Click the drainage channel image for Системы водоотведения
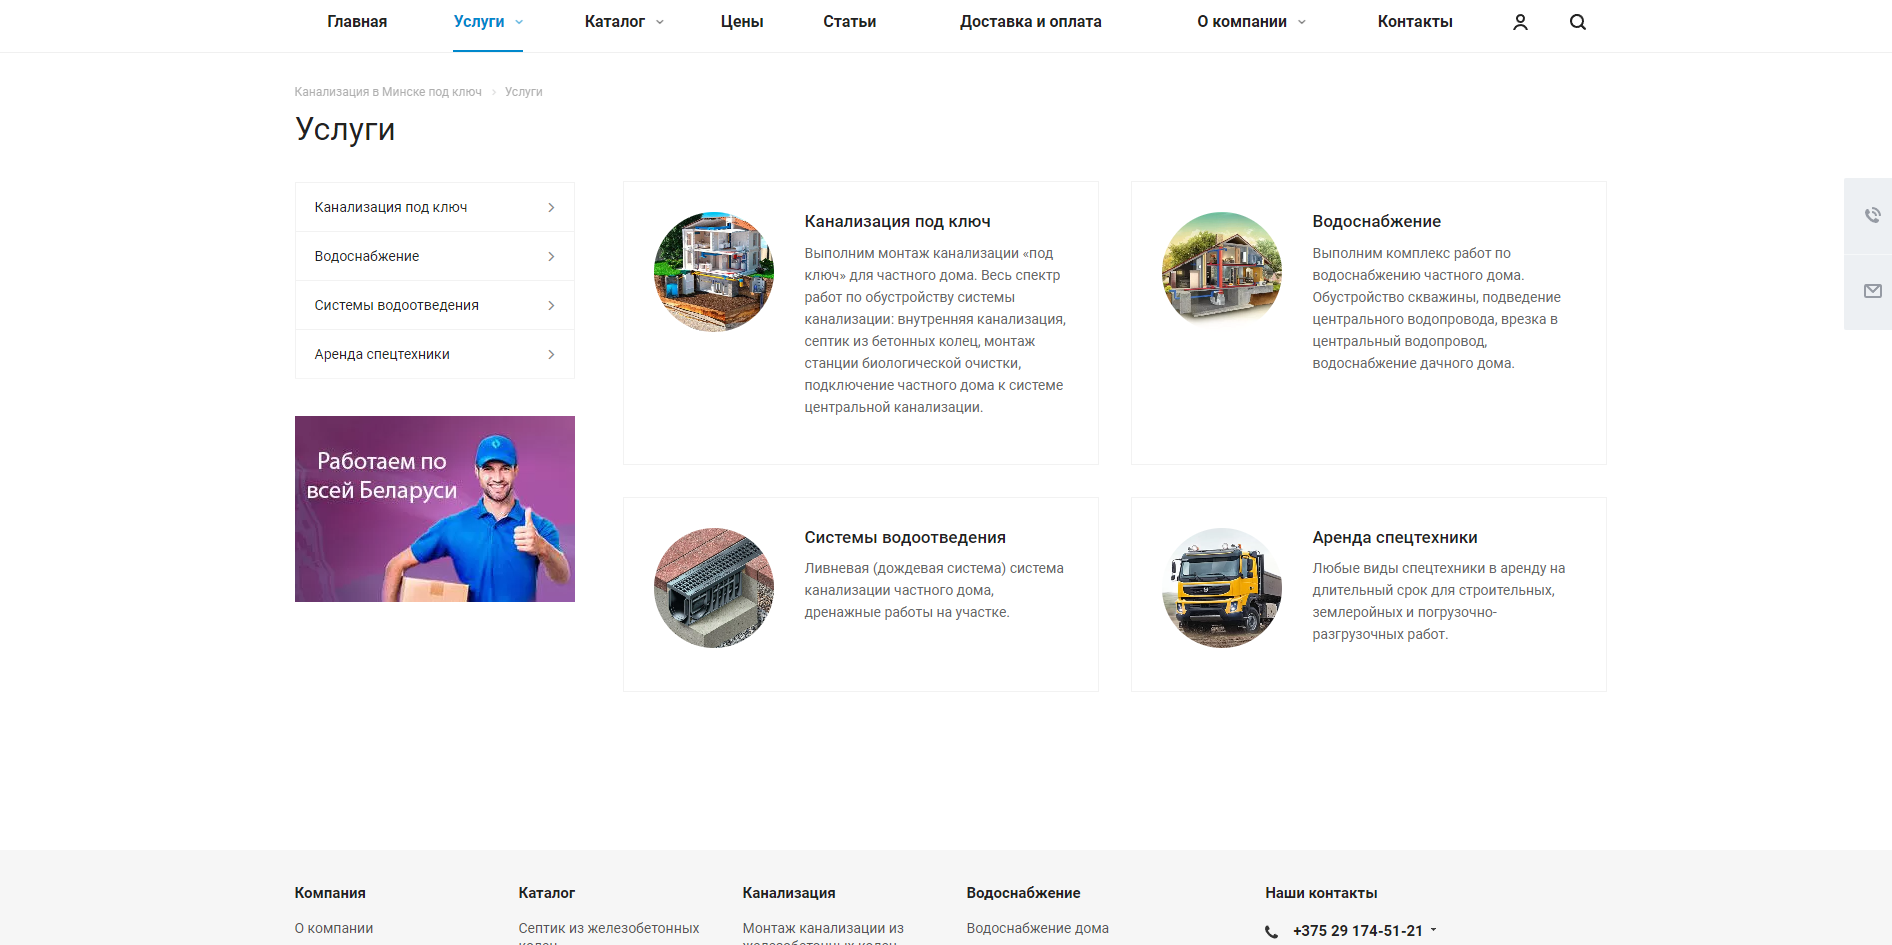The image size is (1892, 945). pos(714,588)
